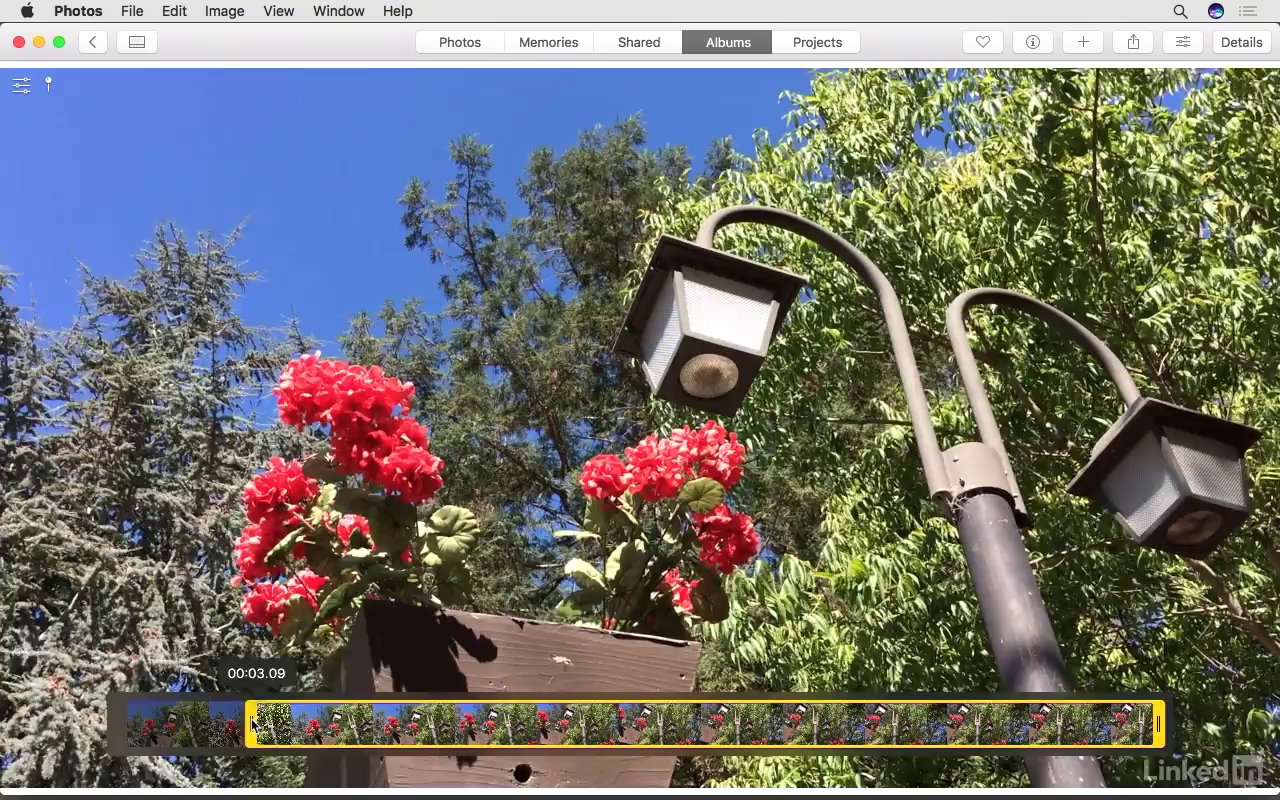Switch to the Photos tab
This screenshot has width=1280, height=800.
point(460,42)
